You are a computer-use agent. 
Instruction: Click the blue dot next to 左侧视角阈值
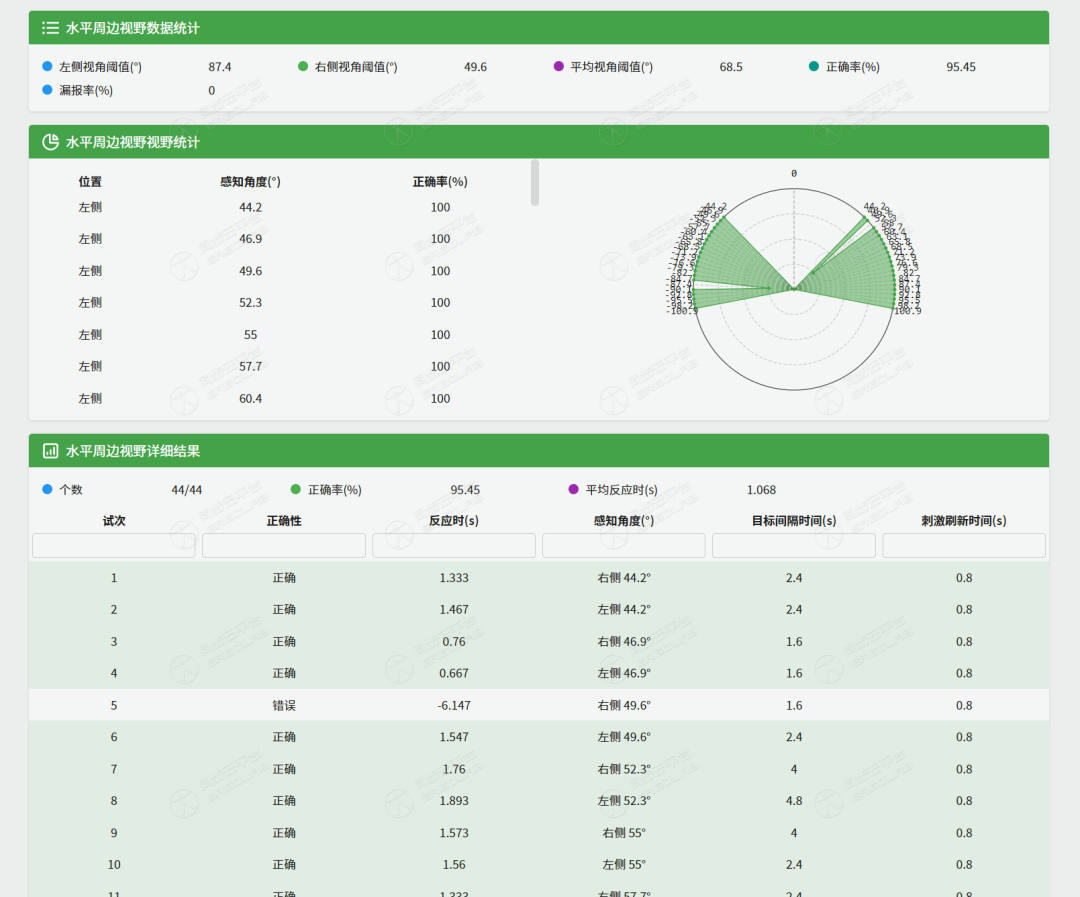tap(47, 66)
